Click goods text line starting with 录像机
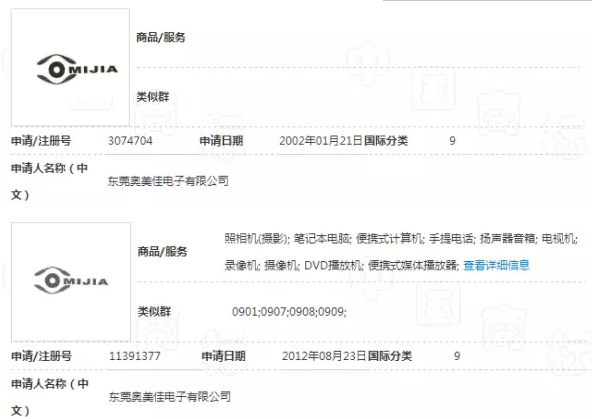The height and width of the screenshot is (419, 592). [x=342, y=265]
